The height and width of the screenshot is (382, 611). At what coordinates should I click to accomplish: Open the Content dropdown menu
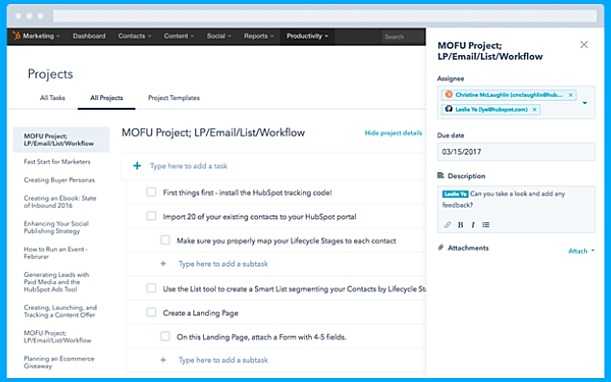pos(179,36)
